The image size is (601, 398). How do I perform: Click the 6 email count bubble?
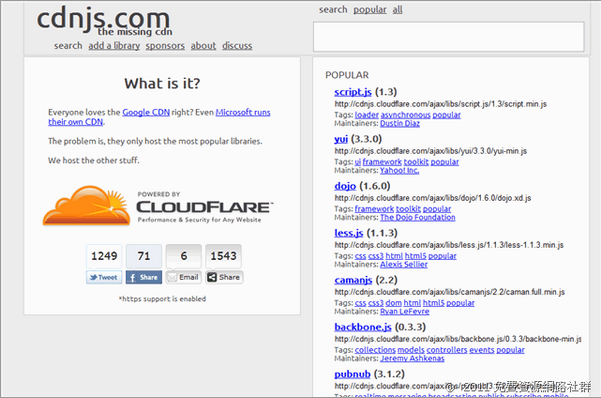coord(184,256)
